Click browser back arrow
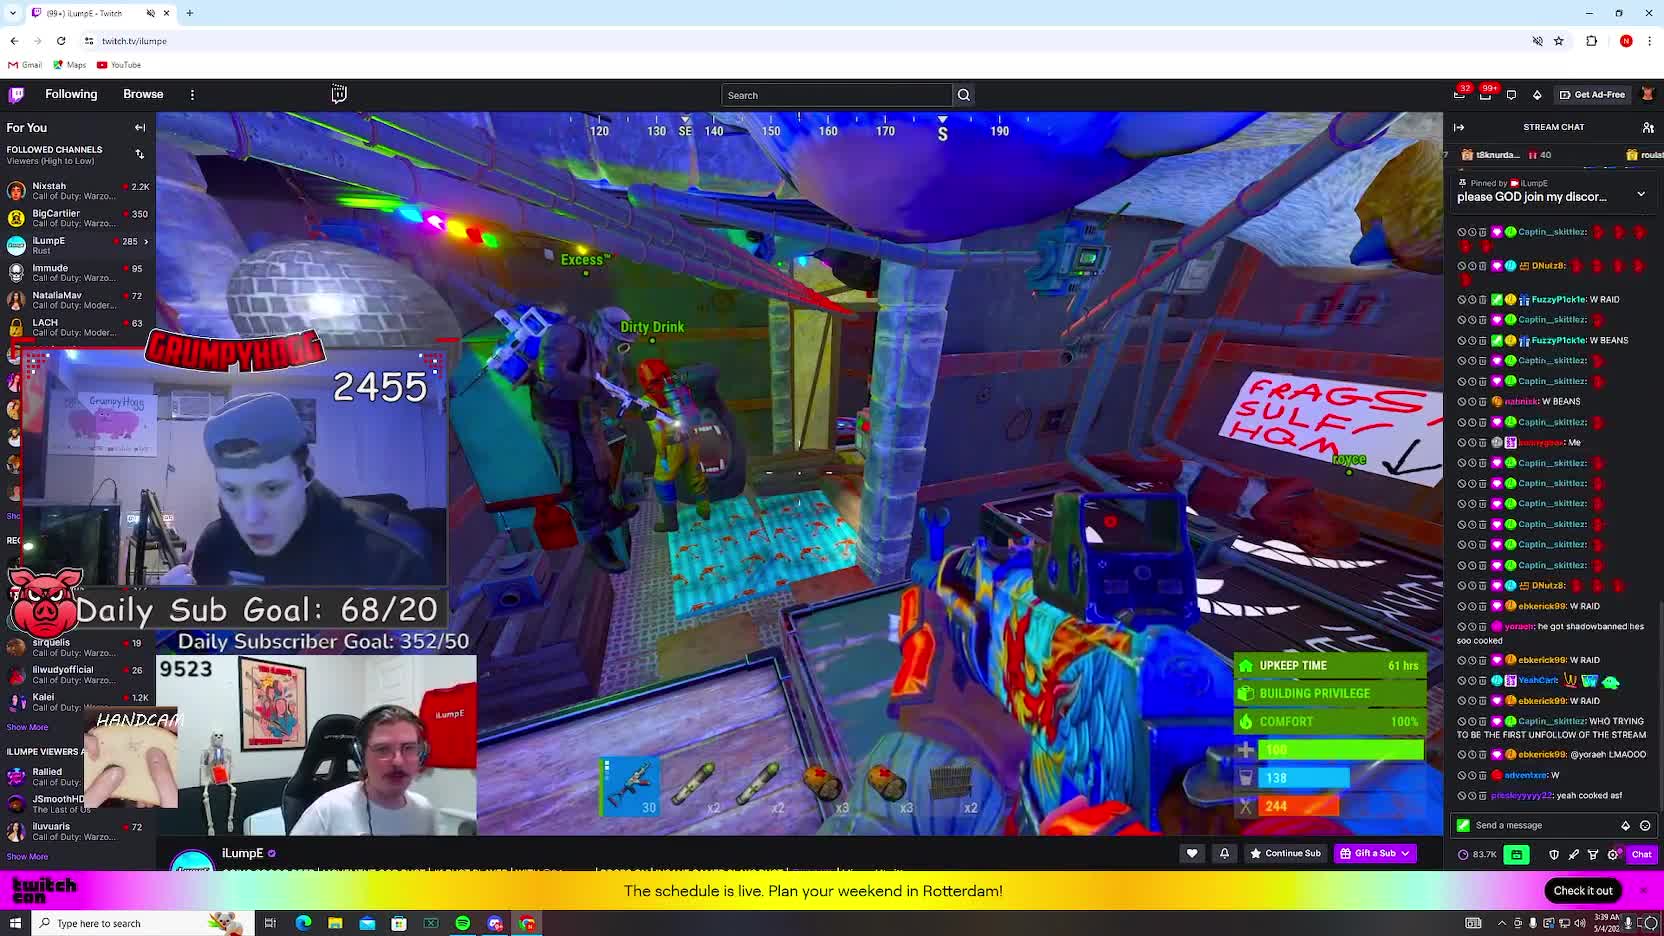Image resolution: width=1664 pixels, height=936 pixels. (x=14, y=41)
